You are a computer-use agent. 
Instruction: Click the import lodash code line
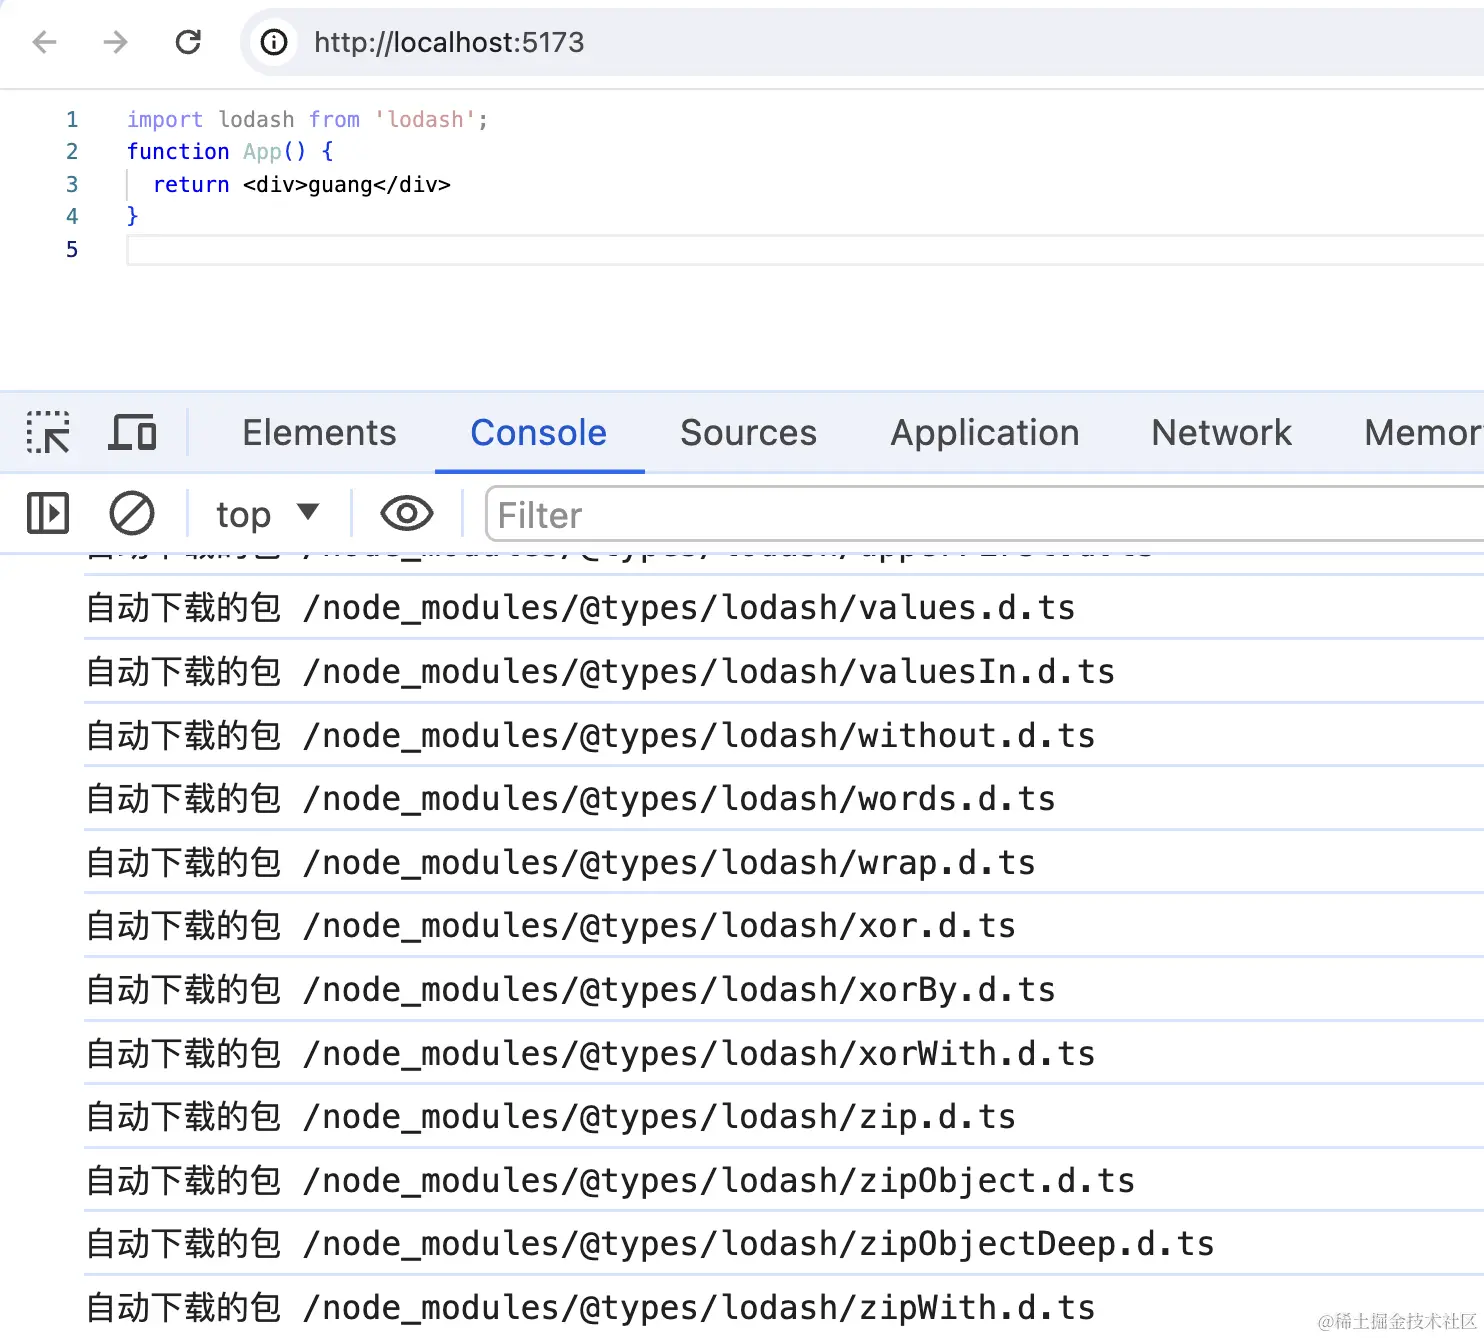(307, 119)
